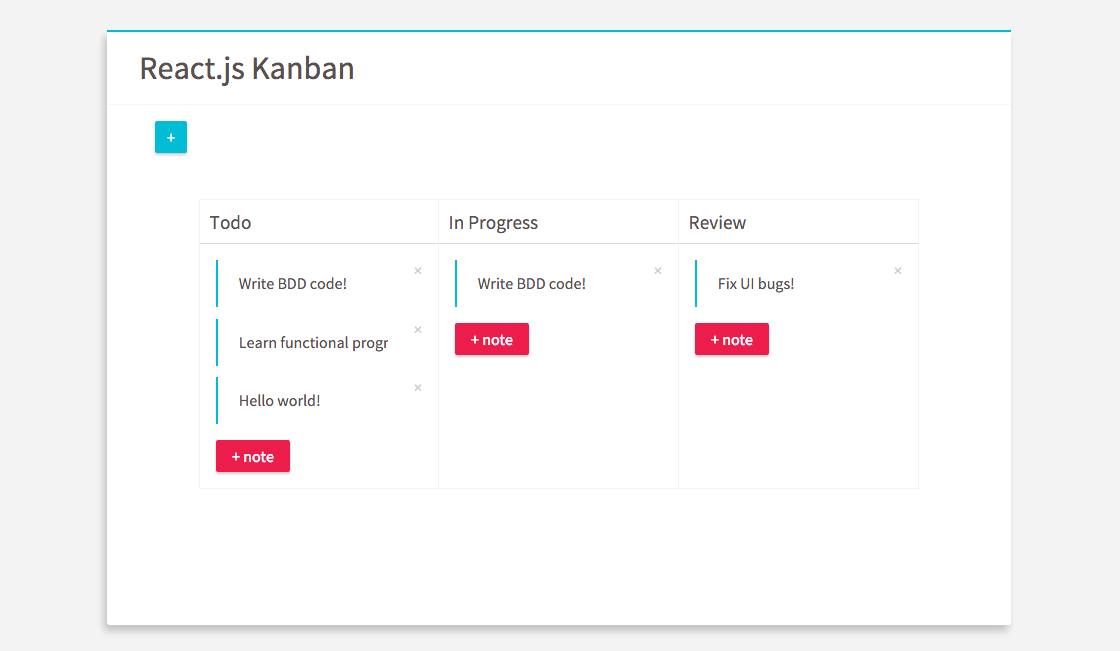Add a note to the Todo lane

(x=253, y=456)
